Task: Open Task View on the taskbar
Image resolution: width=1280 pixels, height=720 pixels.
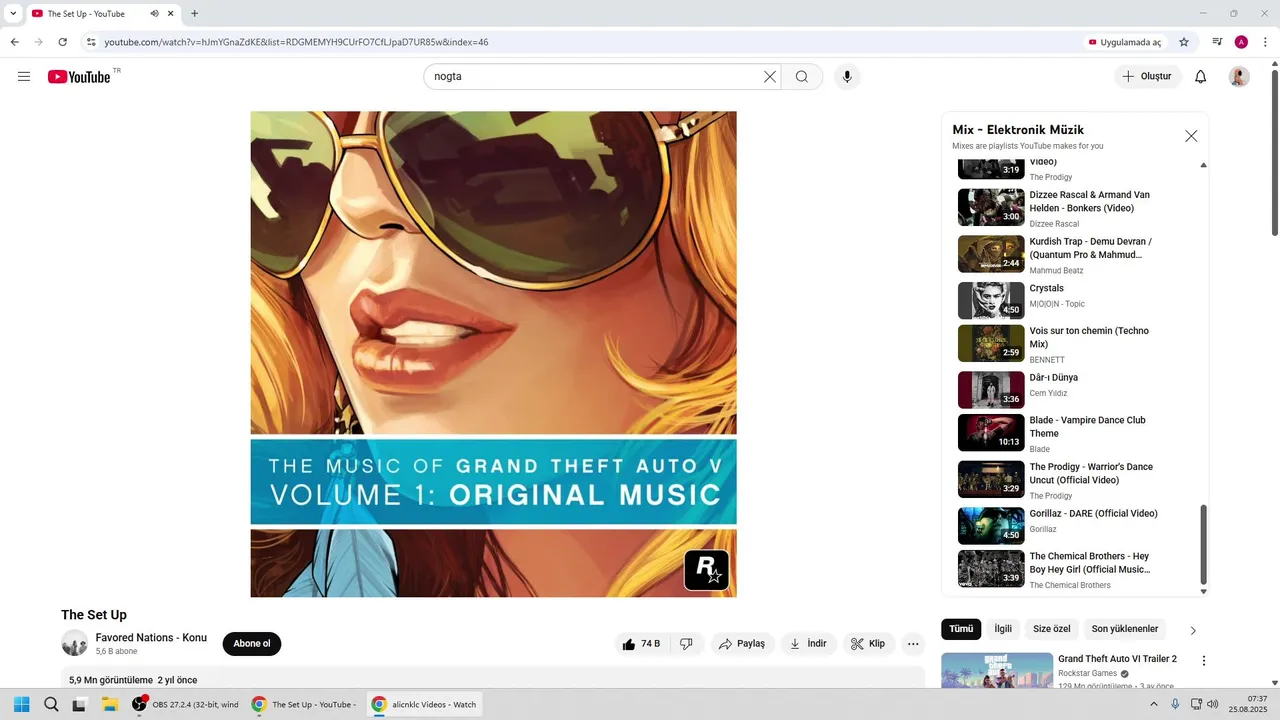Action: click(79, 704)
